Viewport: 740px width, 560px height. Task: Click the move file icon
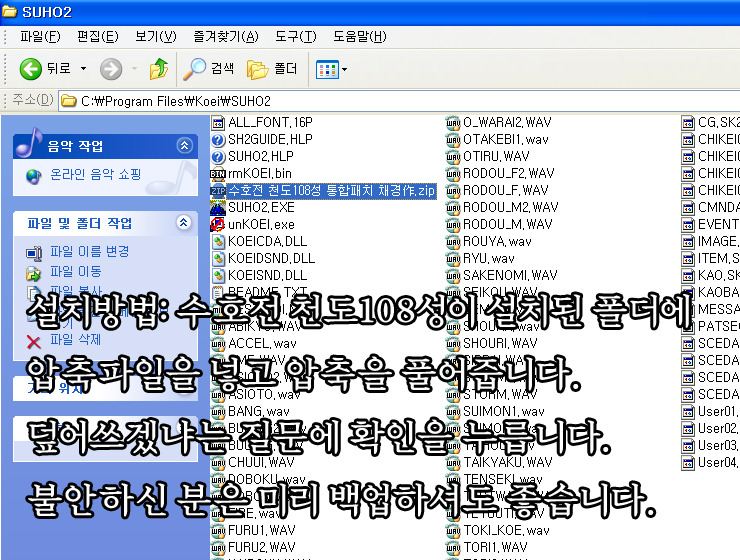pos(34,274)
